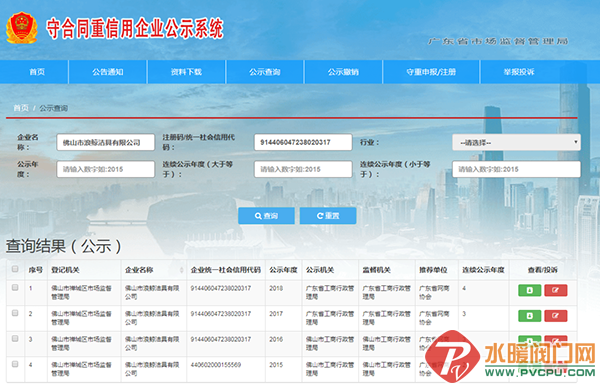The image size is (600, 387).
Task: Click 企业统一社会信用代码 column header
Action: pyautogui.click(x=225, y=270)
